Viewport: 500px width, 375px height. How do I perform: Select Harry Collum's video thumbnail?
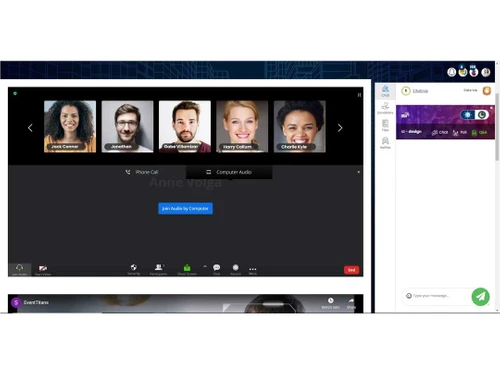point(242,127)
